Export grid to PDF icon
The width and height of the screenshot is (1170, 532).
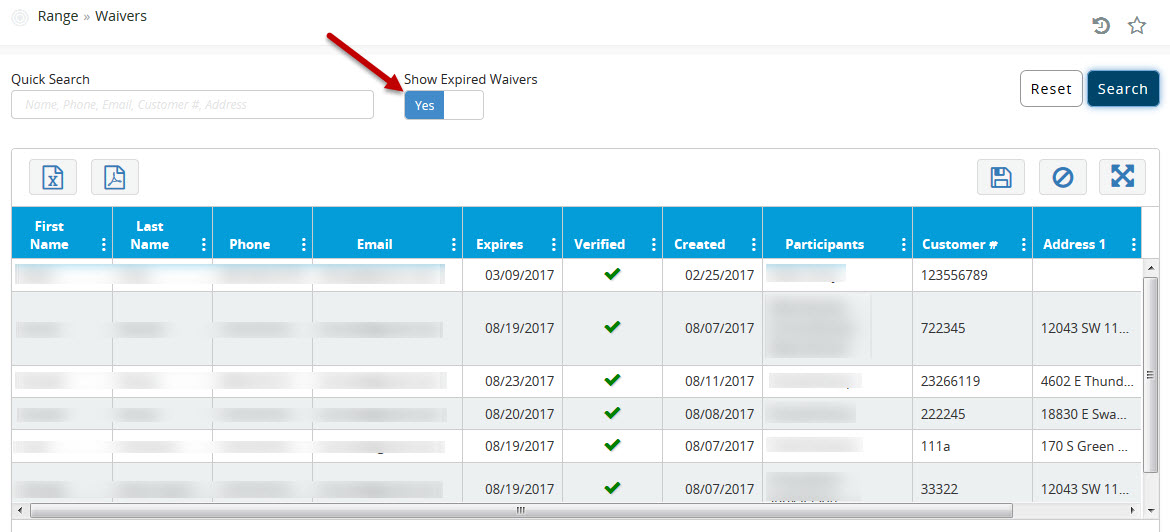pyautogui.click(x=115, y=177)
